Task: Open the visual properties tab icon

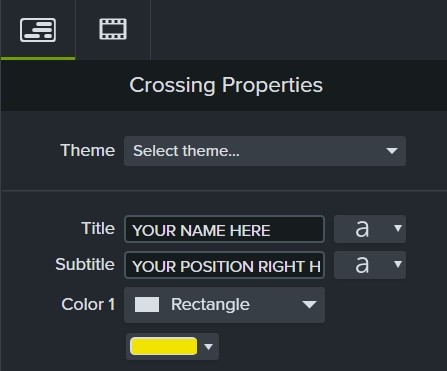Action: tap(38, 30)
